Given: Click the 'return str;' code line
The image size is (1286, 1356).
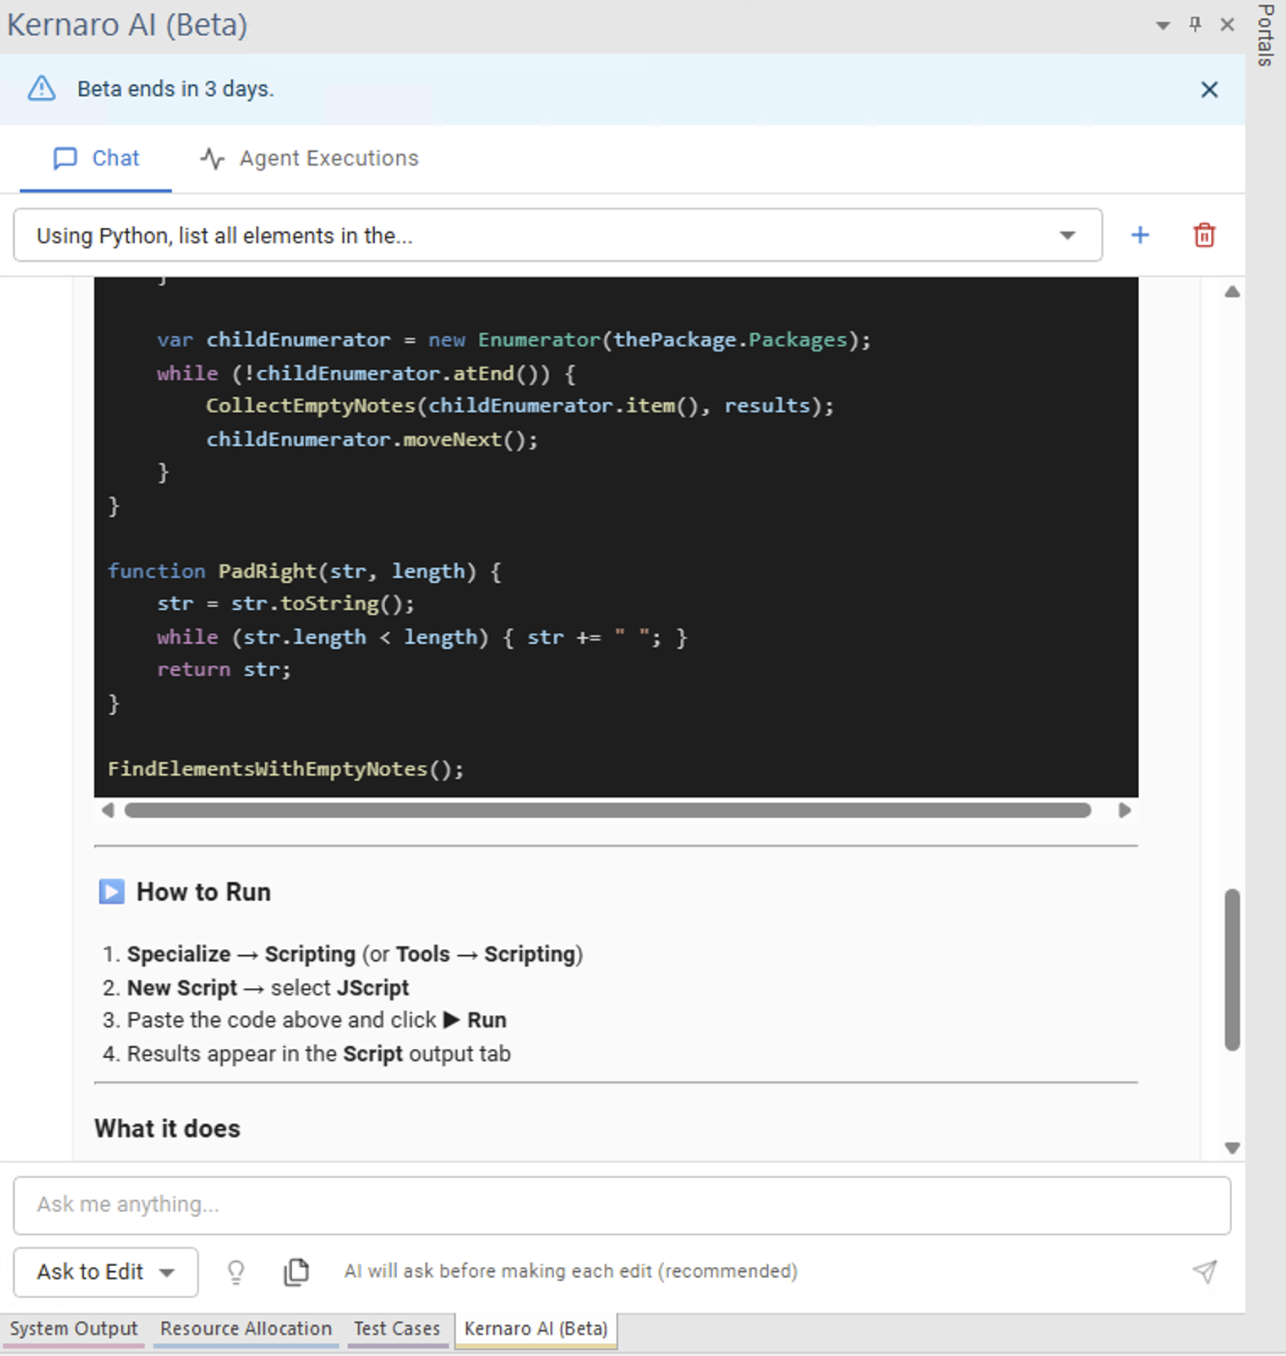Looking at the screenshot, I should click(x=224, y=670).
